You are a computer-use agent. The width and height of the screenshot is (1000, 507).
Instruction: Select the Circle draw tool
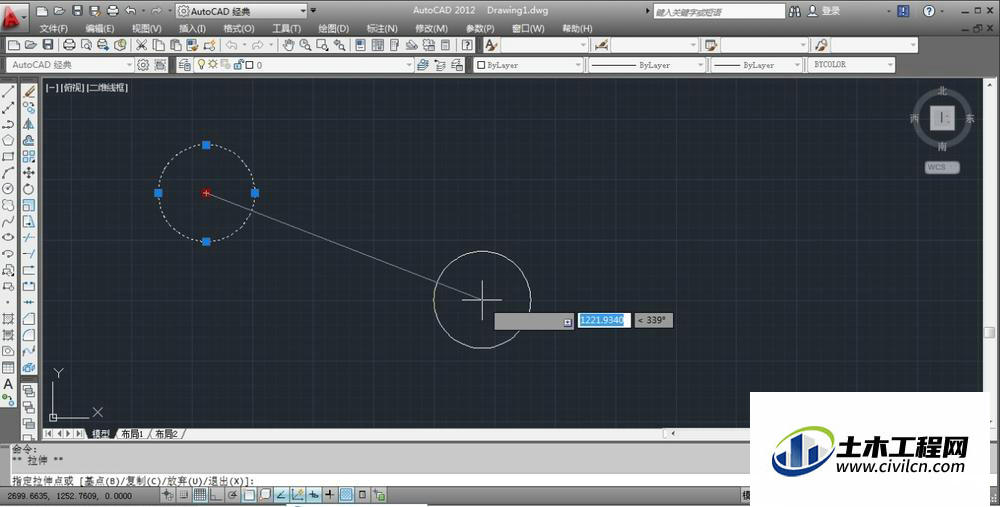8,189
